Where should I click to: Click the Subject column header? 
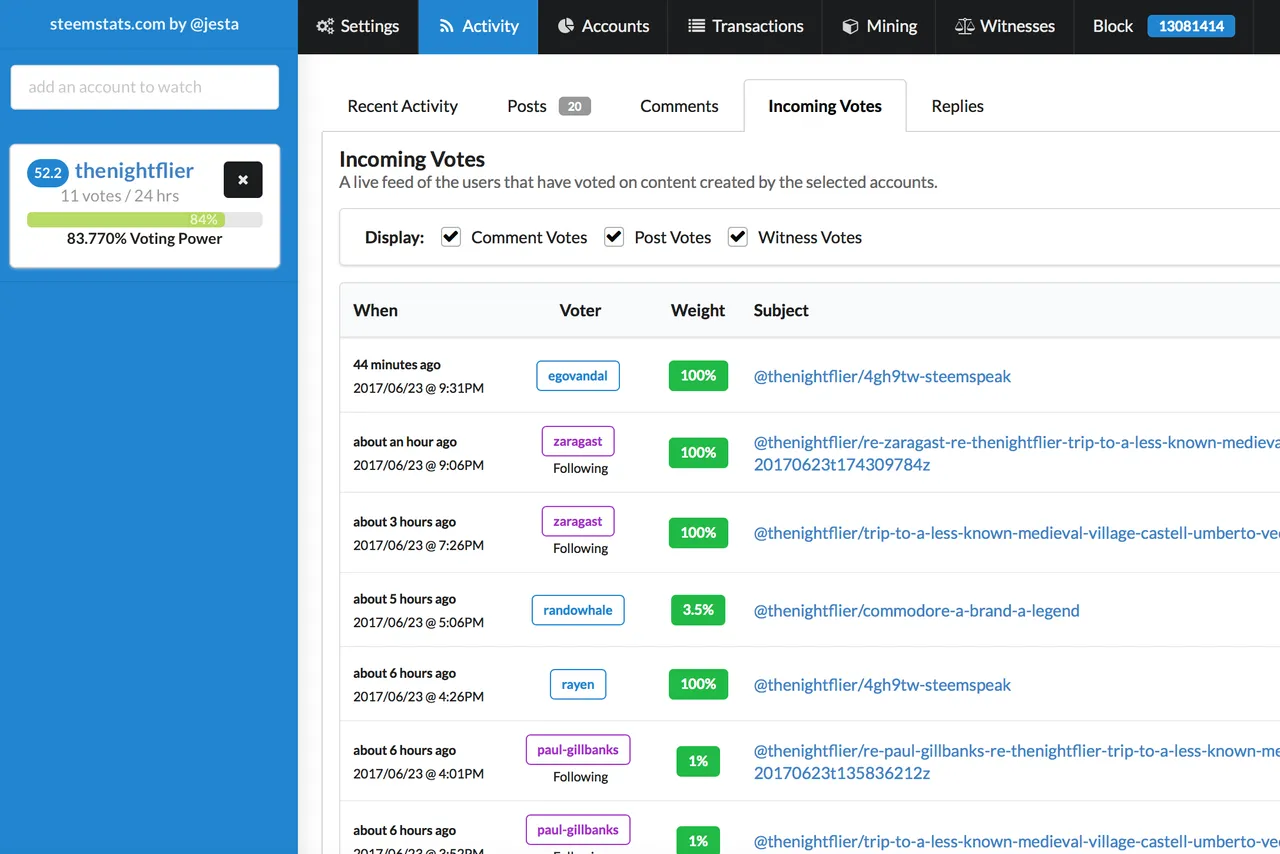[781, 310]
